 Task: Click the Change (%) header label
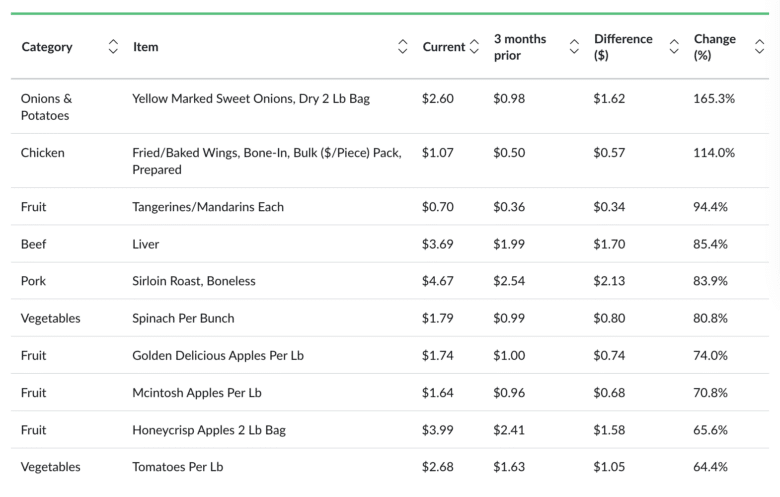click(714, 47)
